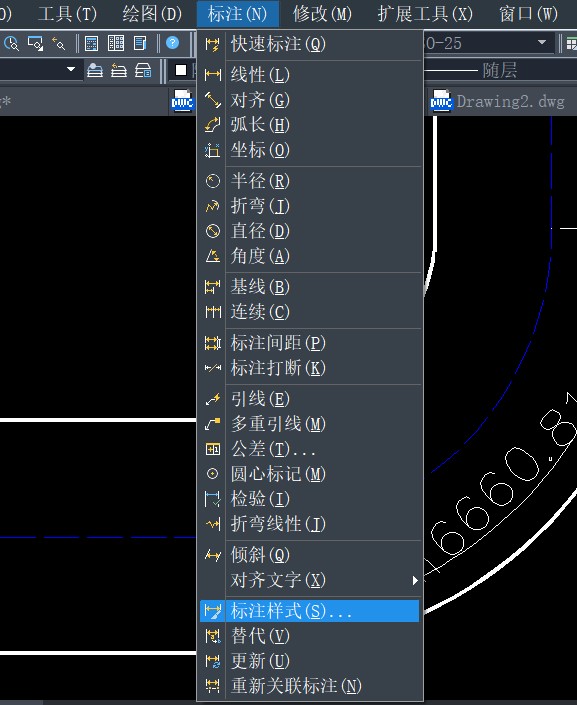
Task: Click the Radius dimension icon
Action: [212, 181]
